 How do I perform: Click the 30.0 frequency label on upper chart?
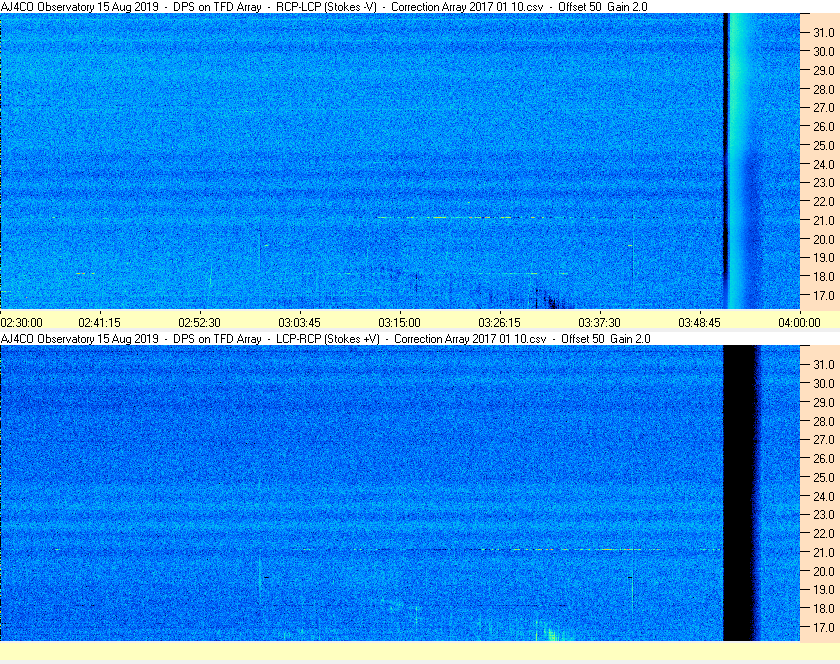824,51
